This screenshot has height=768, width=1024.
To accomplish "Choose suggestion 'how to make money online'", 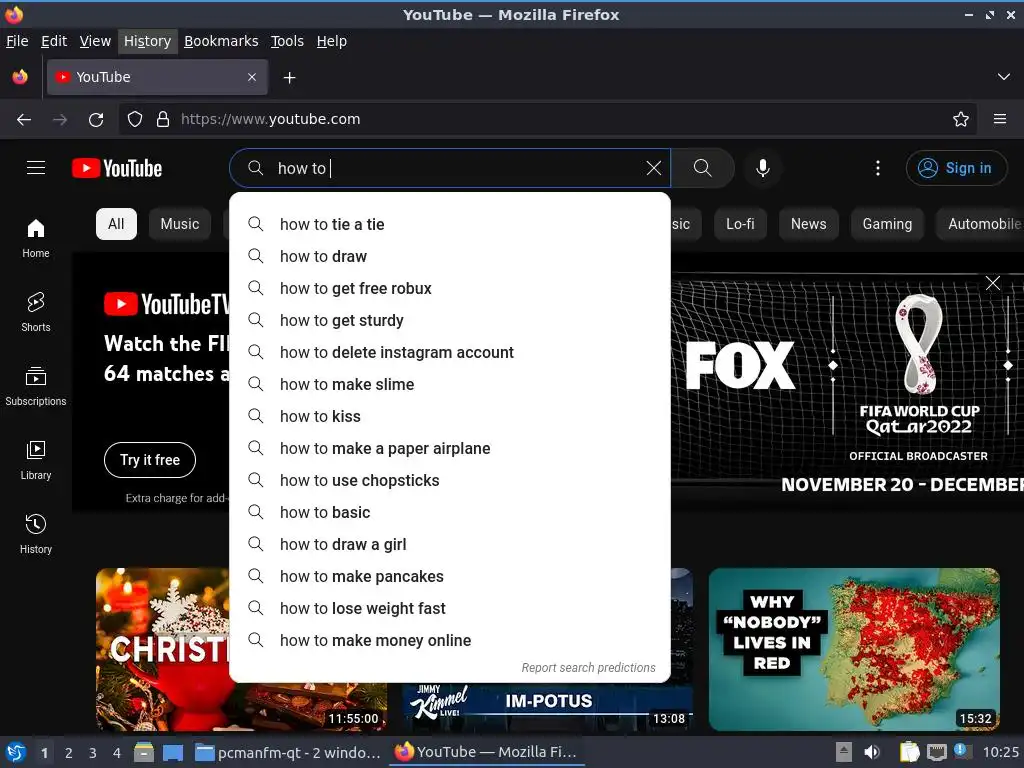I will (450, 640).
